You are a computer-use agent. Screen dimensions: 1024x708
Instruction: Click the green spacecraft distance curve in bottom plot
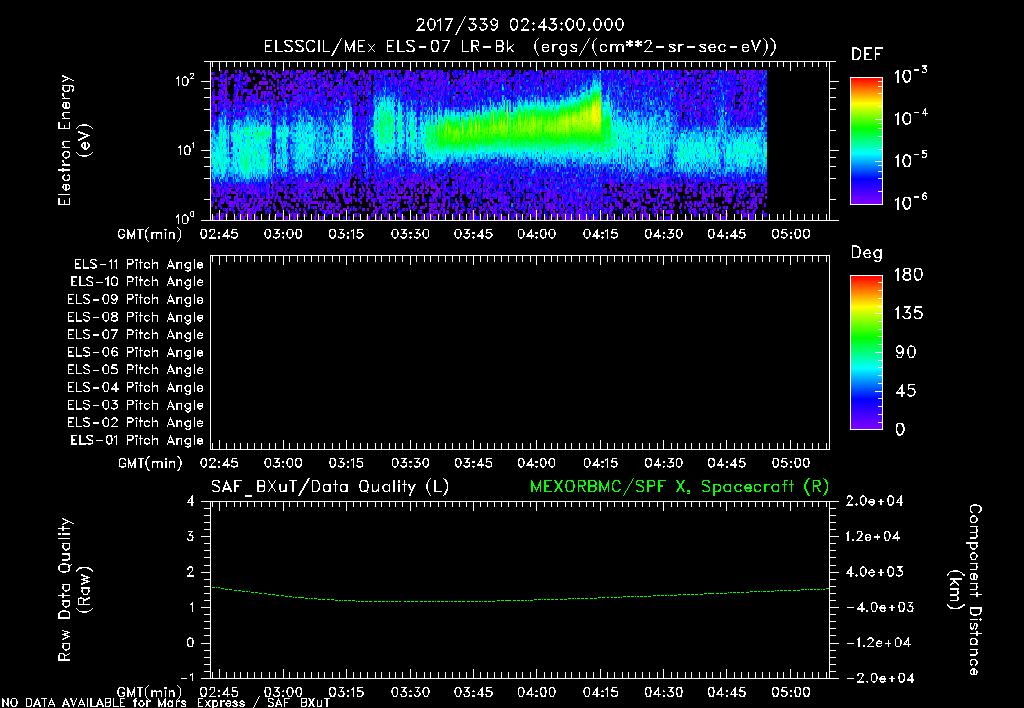(x=520, y=600)
